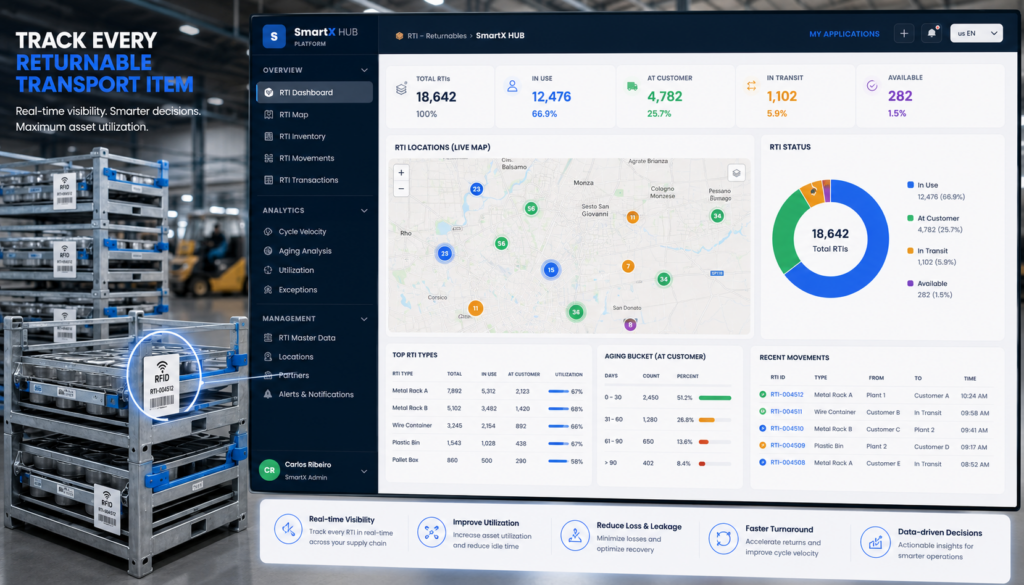Click the Improve Utilization feature icon
1024x585 pixels.
pyautogui.click(x=431, y=532)
